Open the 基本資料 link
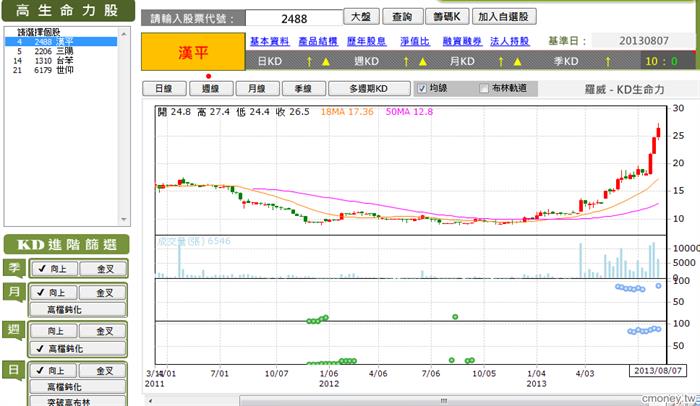Image resolution: width=700 pixels, height=406 pixels. coord(270,41)
